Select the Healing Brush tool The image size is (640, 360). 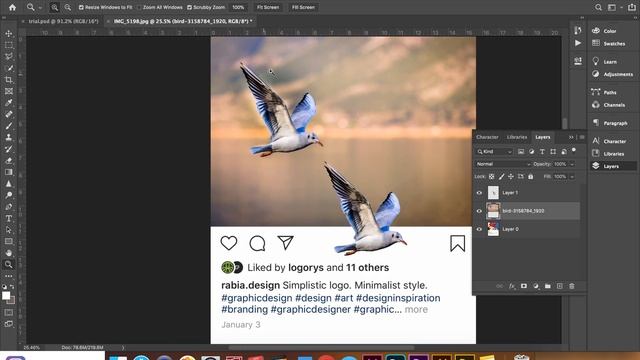[x=9, y=114]
